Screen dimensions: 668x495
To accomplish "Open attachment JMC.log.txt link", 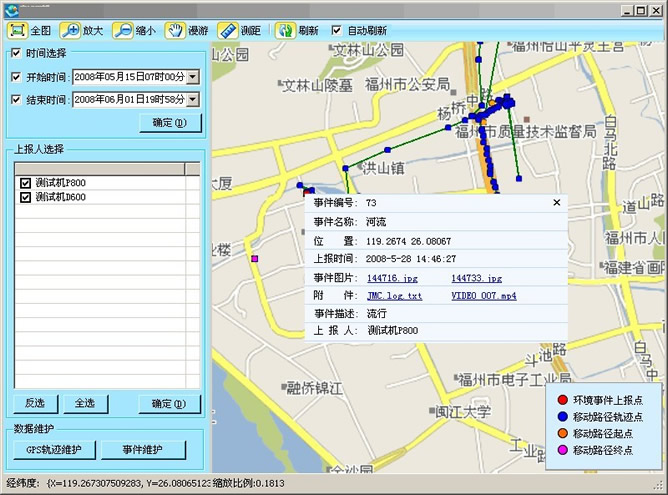I will (394, 296).
